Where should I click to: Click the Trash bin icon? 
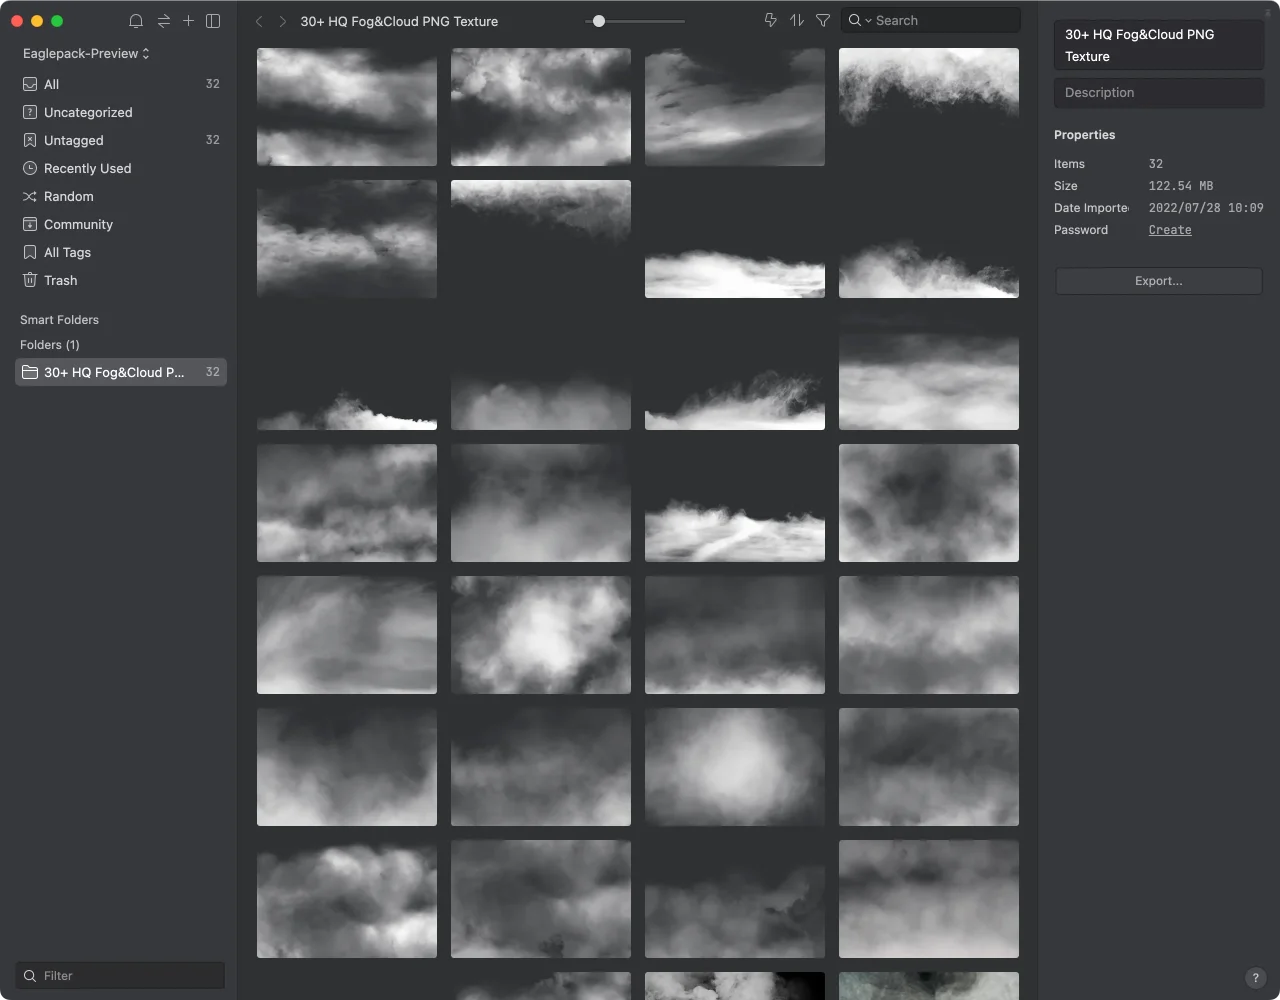tap(30, 280)
